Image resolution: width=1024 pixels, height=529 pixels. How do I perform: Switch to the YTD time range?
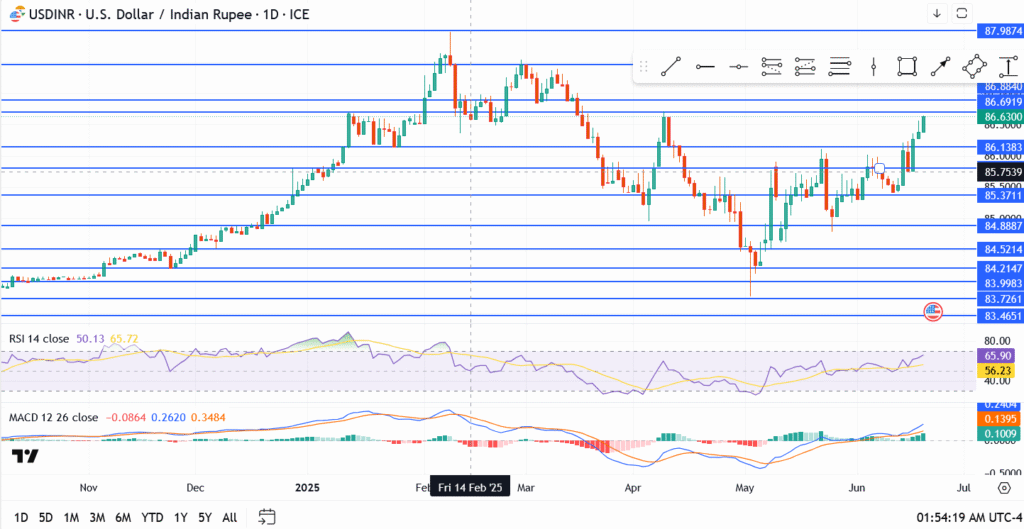[x=153, y=517]
